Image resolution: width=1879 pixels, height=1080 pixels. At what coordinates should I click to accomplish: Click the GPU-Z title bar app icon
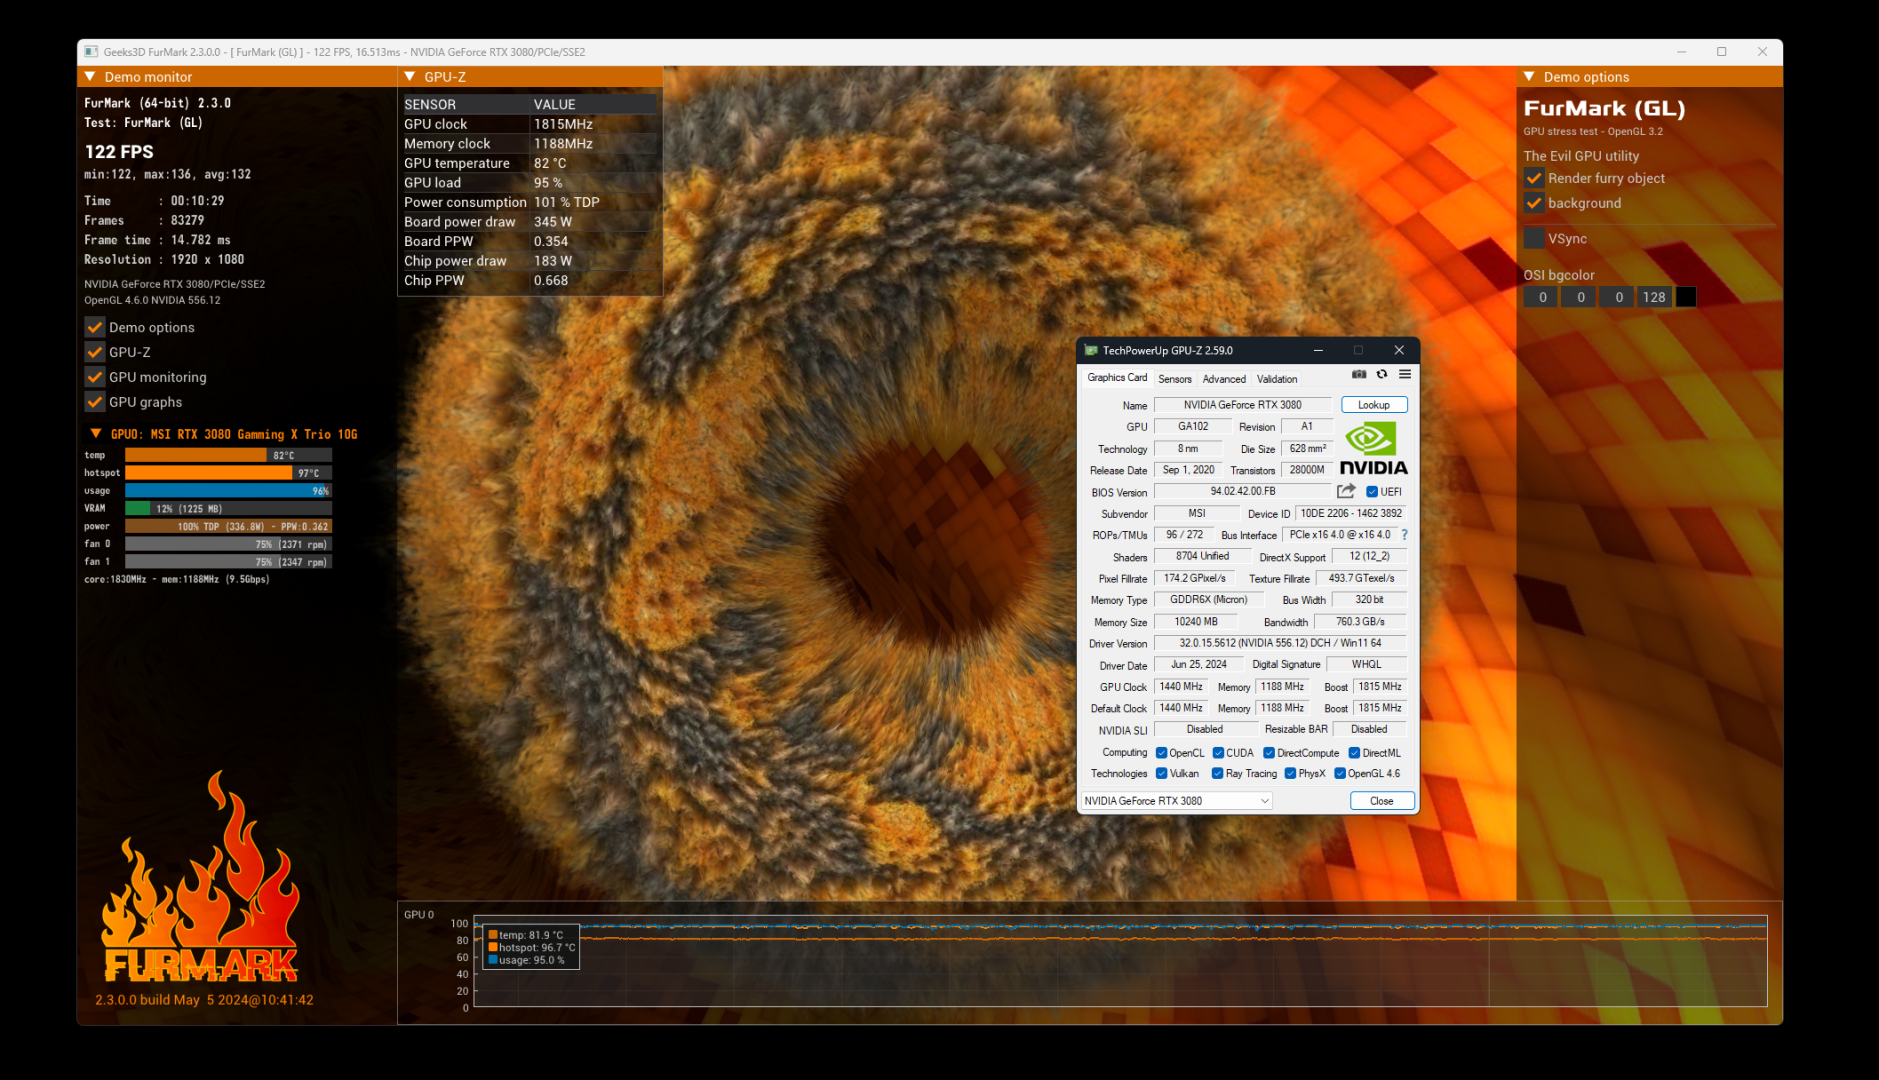pos(1091,351)
